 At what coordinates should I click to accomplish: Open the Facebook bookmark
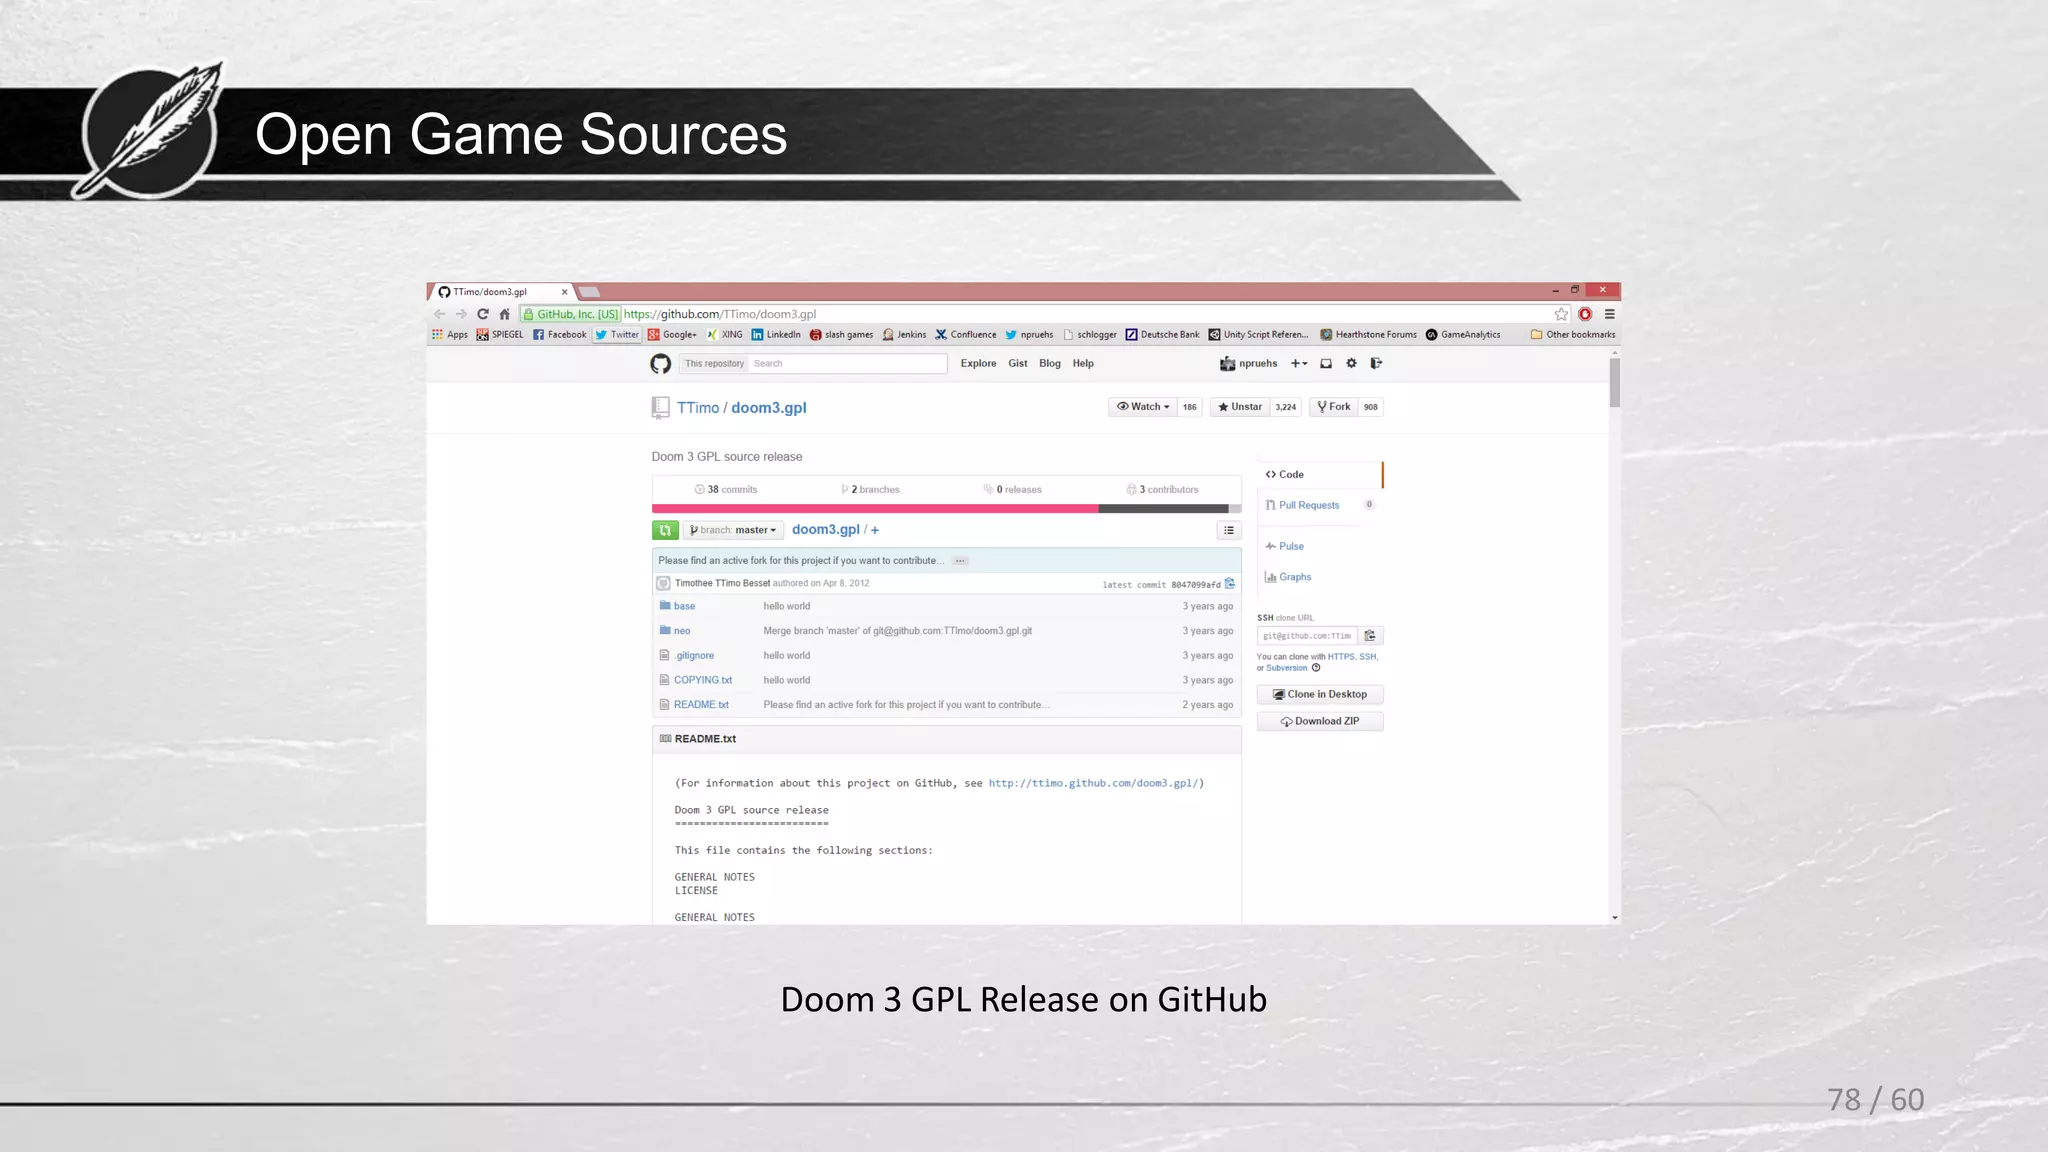click(x=560, y=335)
